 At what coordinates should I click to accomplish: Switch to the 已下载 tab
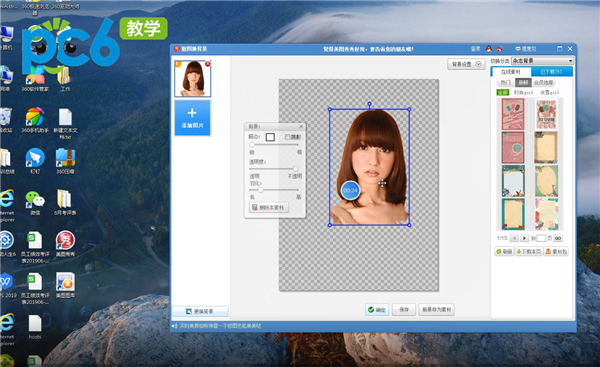click(551, 72)
